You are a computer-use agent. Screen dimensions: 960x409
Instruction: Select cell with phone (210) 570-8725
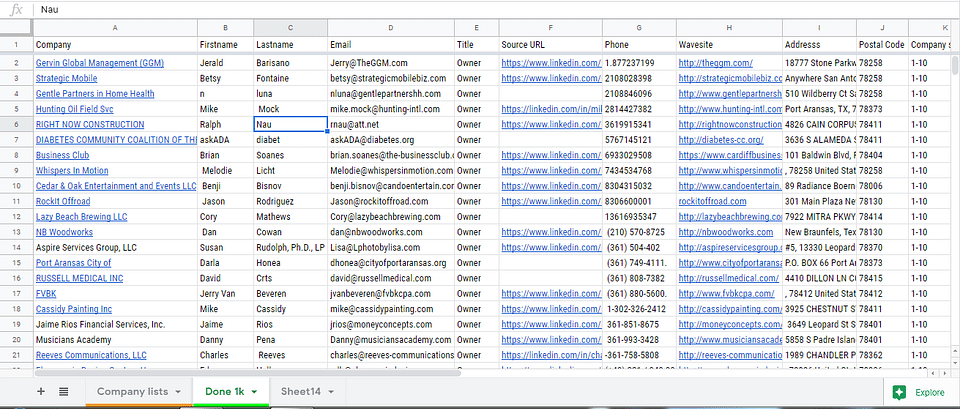point(639,232)
